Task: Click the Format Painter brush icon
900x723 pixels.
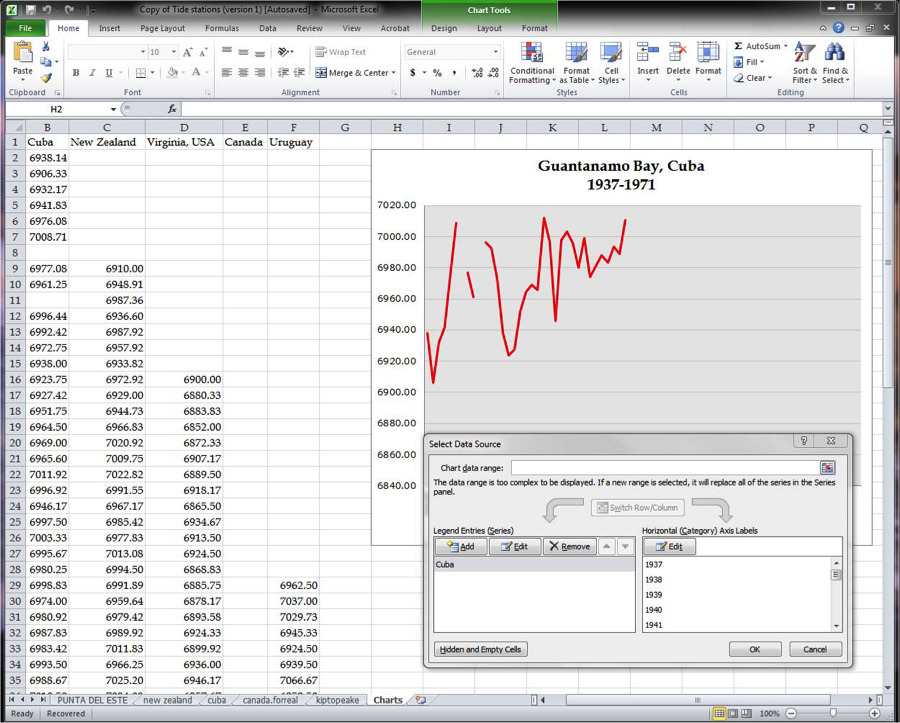Action: click(x=46, y=78)
